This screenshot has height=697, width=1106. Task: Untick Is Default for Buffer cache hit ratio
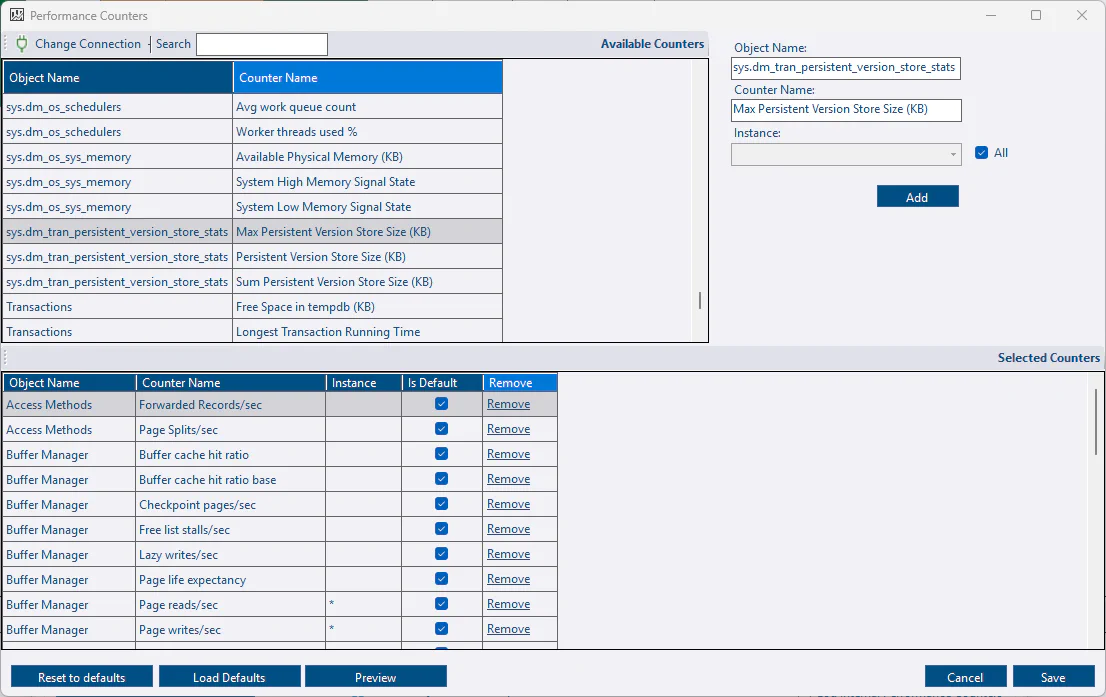441,454
